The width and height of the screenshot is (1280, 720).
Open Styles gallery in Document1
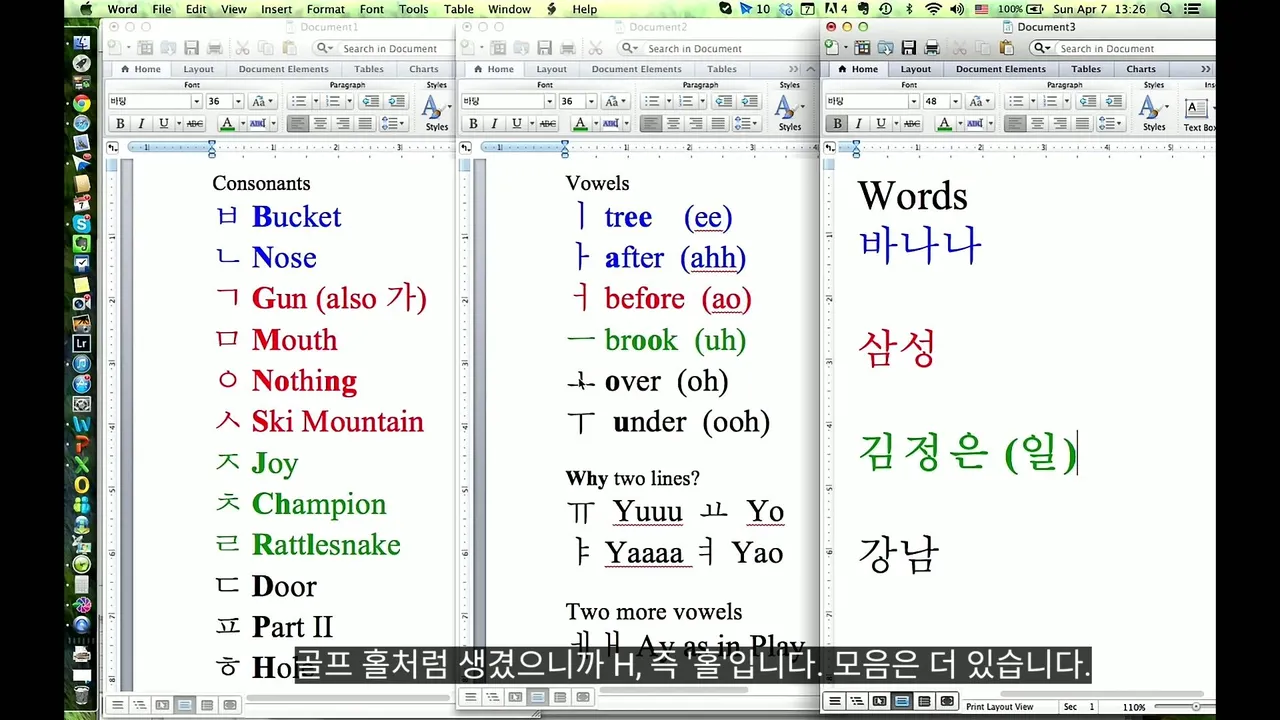pyautogui.click(x=436, y=113)
